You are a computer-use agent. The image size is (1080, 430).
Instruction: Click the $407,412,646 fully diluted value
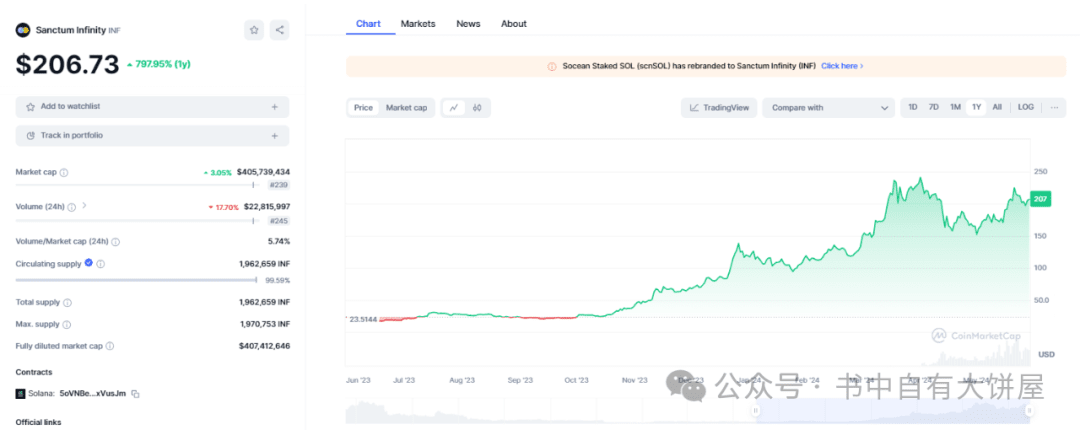[x=264, y=346]
